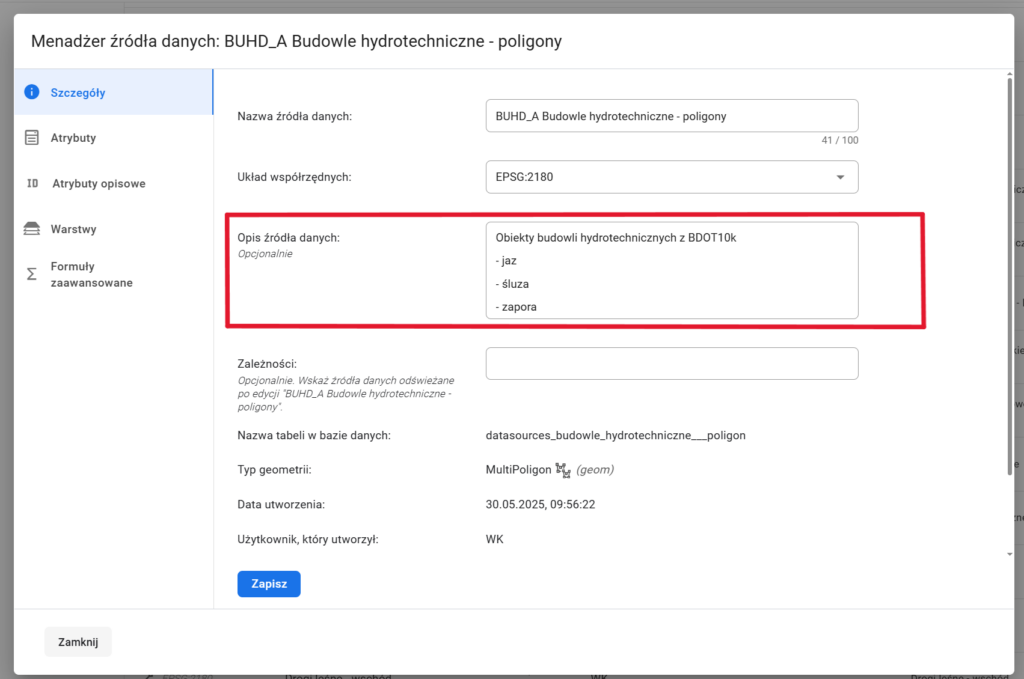Click the Zamknij button
Image resolution: width=1024 pixels, height=679 pixels.
tap(78, 642)
